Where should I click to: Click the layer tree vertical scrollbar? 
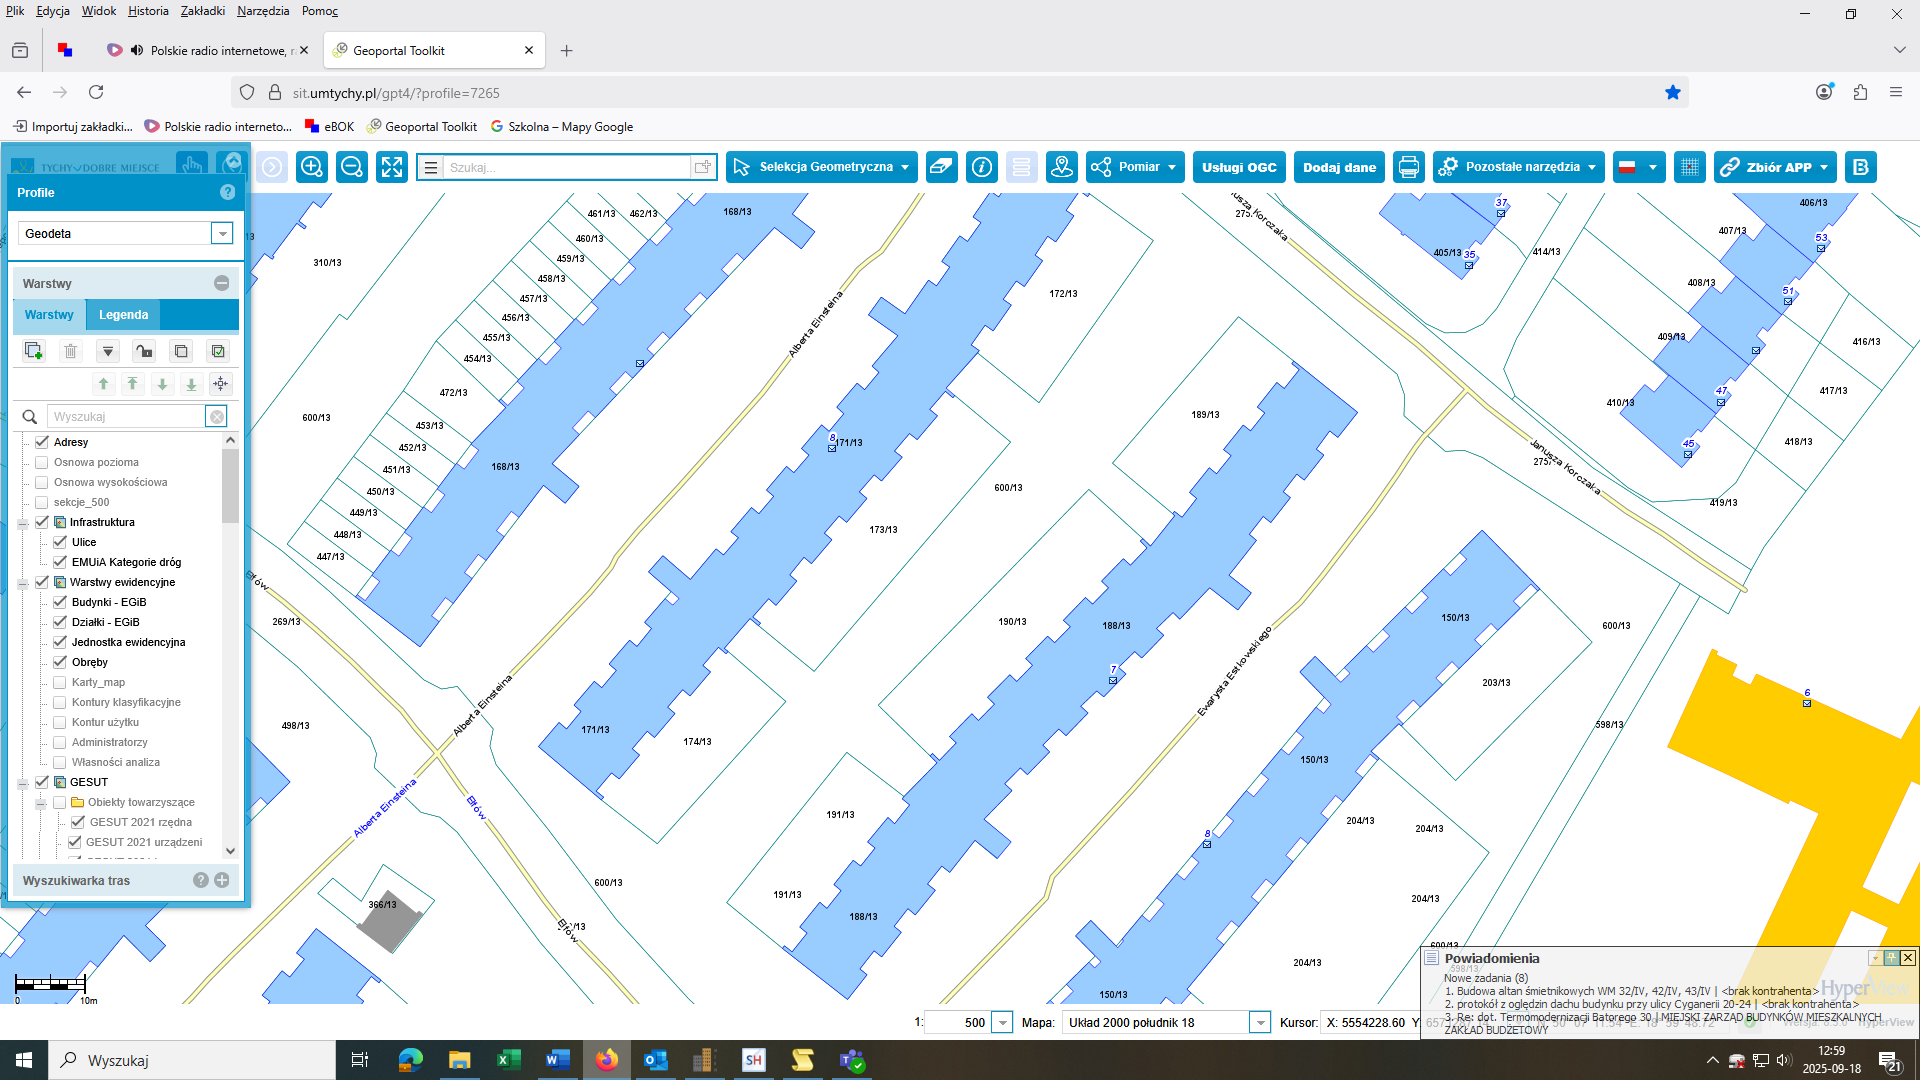[x=230, y=487]
